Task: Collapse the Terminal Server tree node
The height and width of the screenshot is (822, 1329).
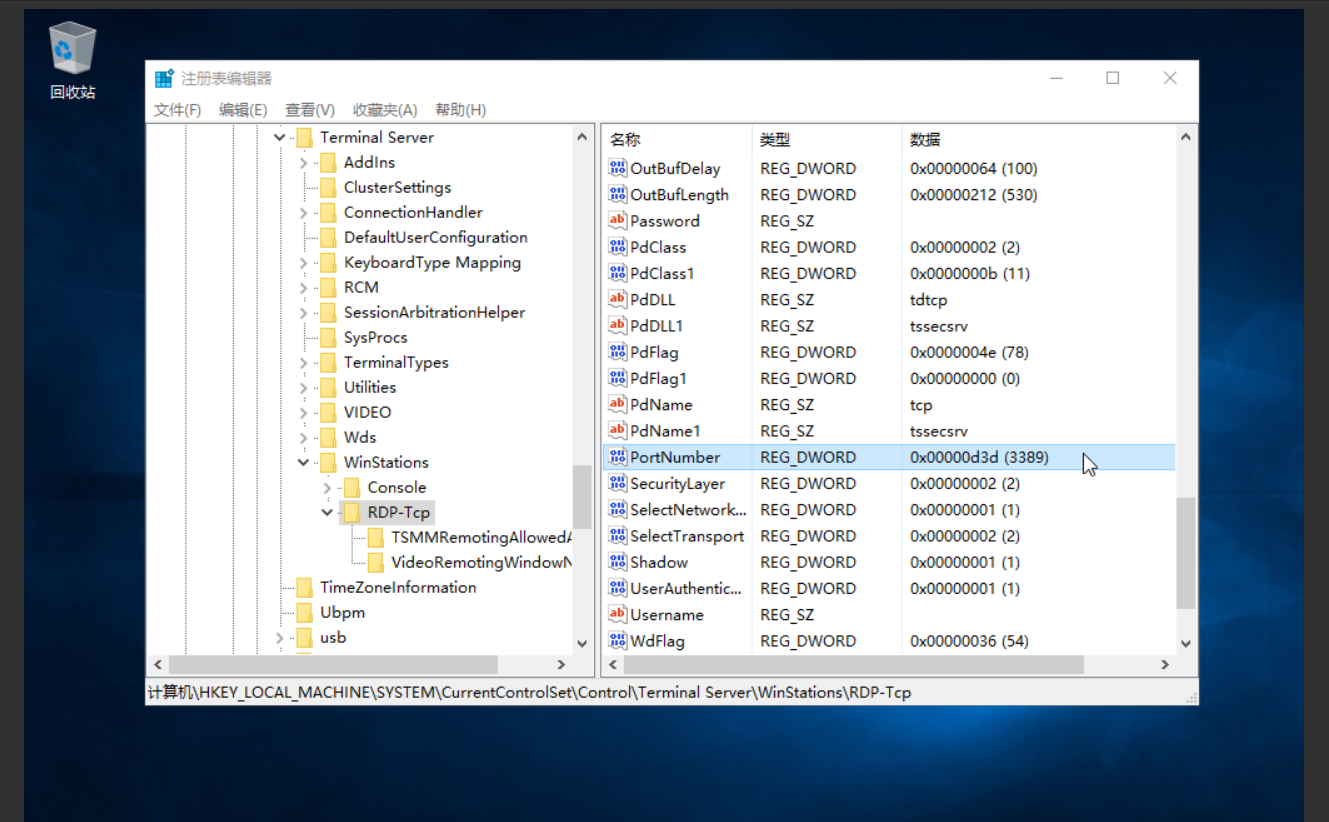Action: [x=279, y=137]
